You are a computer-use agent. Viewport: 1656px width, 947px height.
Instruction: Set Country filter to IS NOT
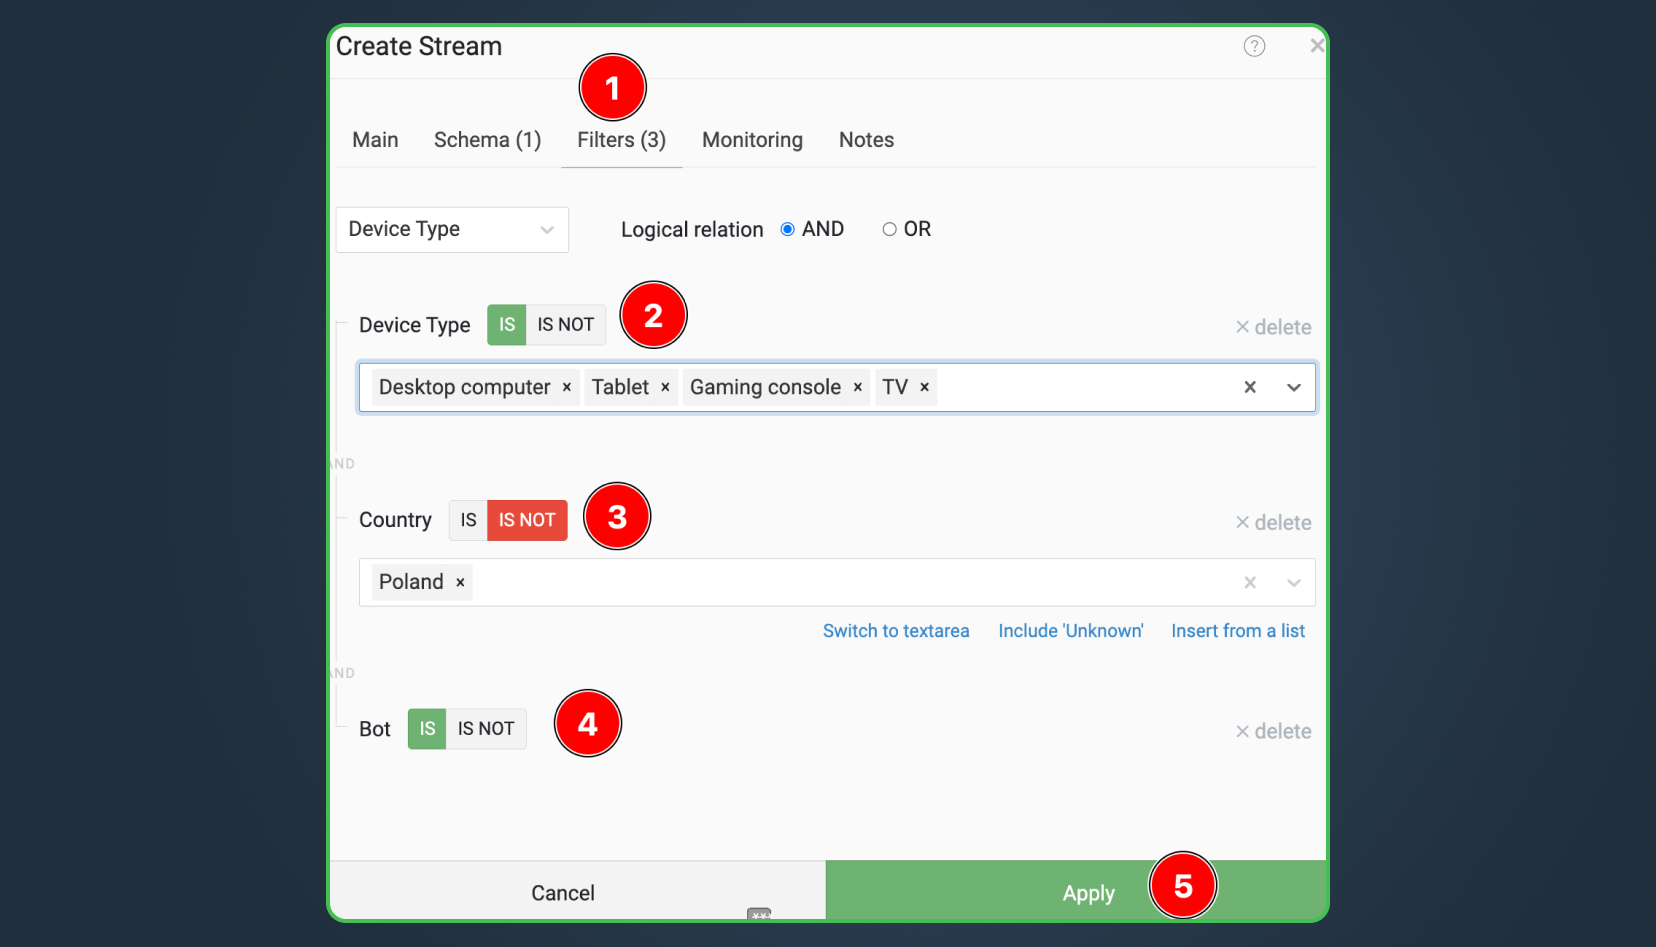point(527,520)
